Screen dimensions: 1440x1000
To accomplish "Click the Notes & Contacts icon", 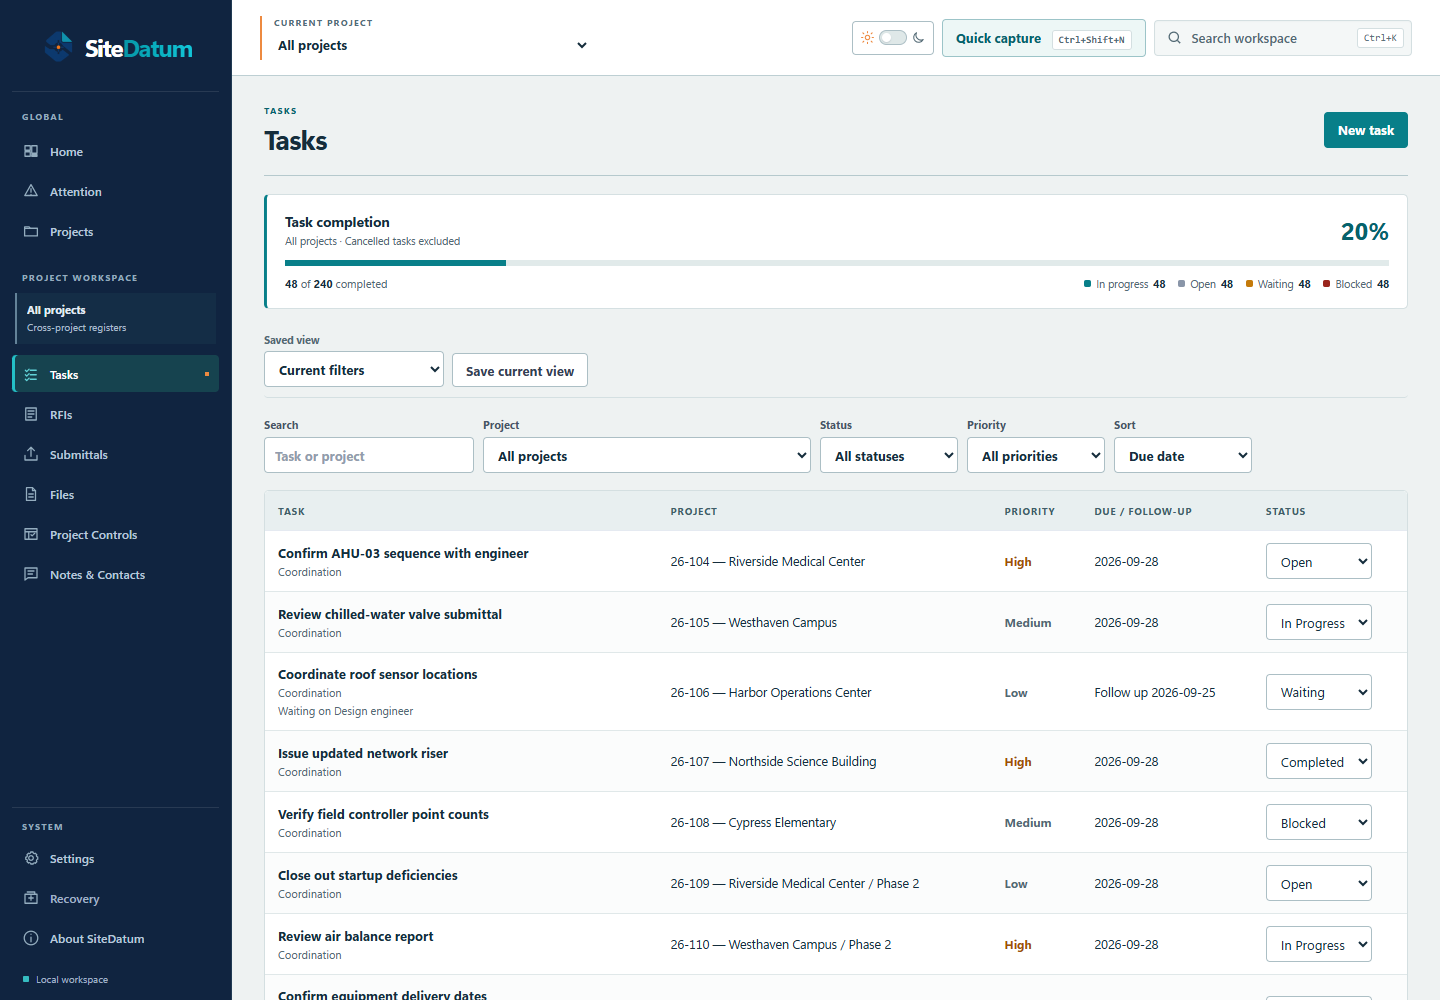I will point(31,574).
